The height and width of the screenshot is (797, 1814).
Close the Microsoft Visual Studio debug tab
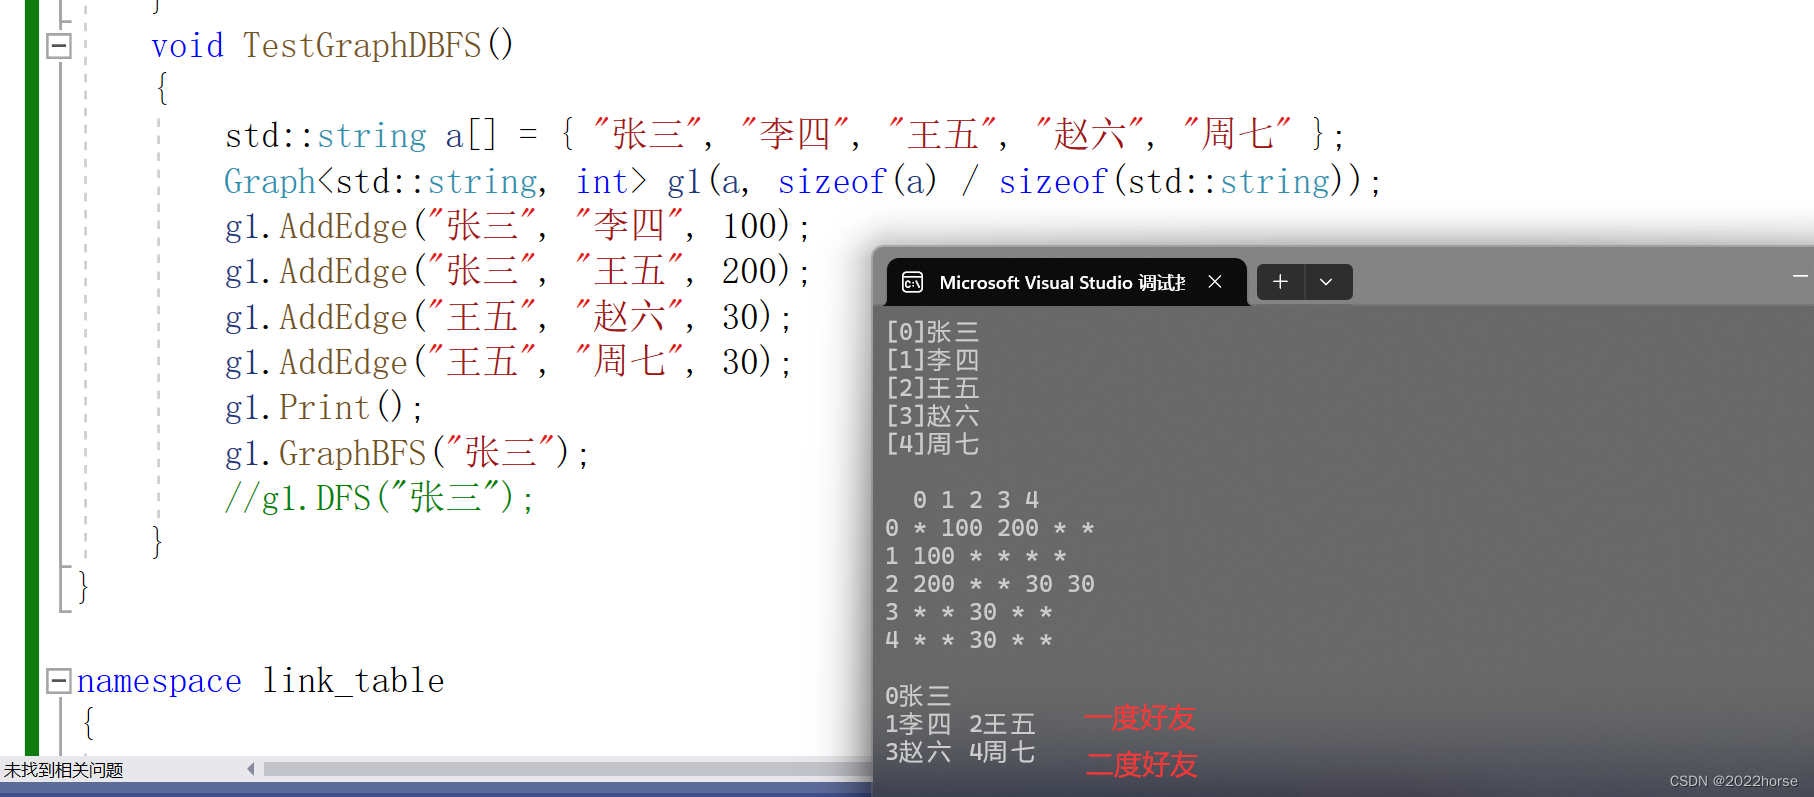[x=1215, y=282]
